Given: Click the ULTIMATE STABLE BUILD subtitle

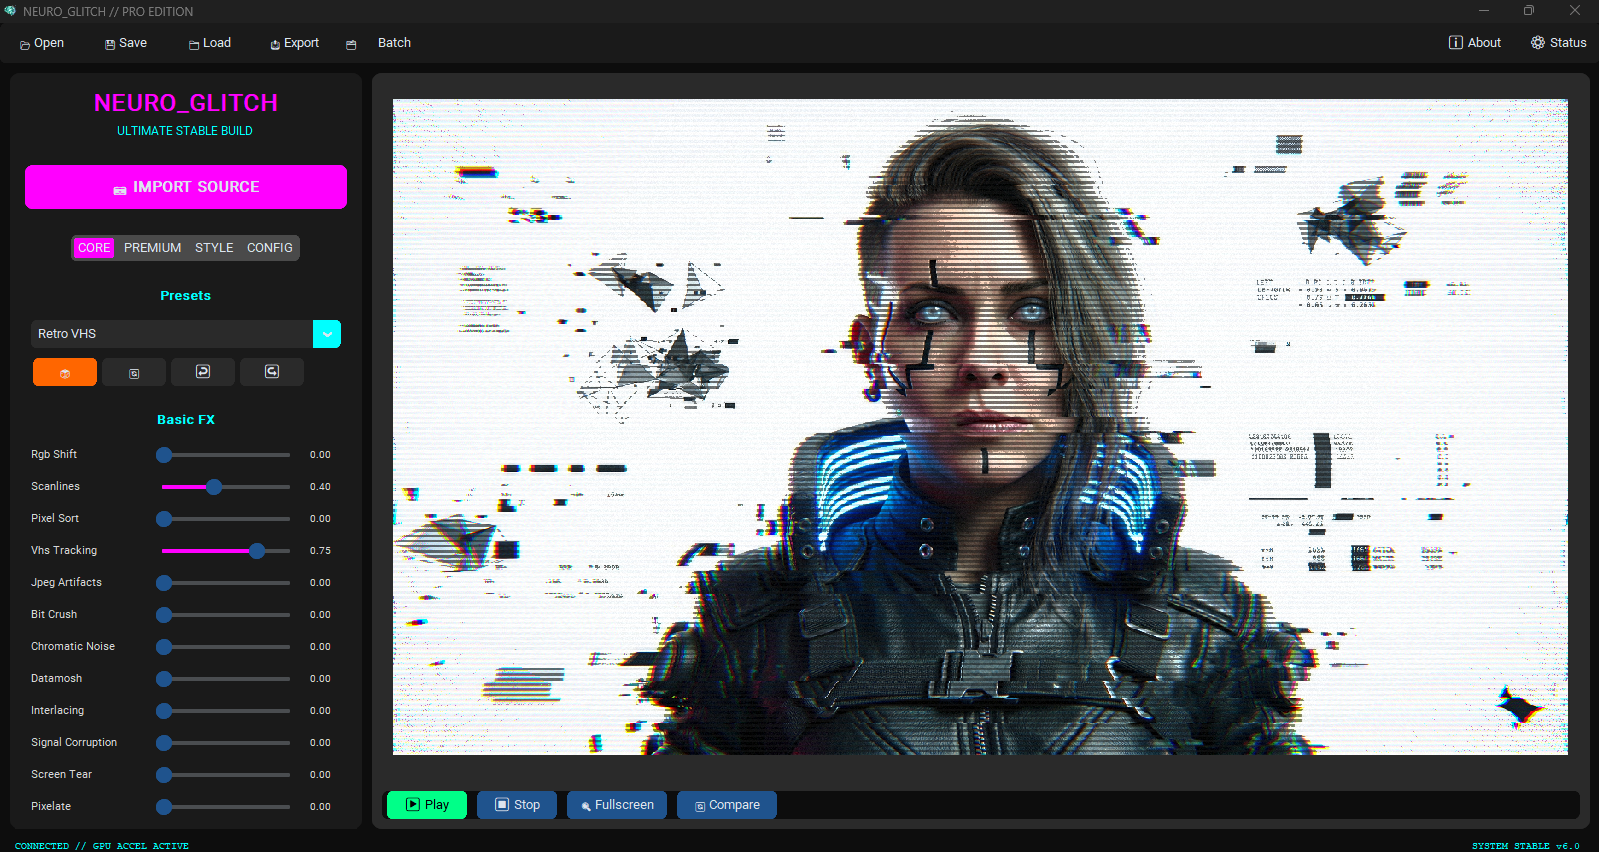Looking at the screenshot, I should point(185,131).
